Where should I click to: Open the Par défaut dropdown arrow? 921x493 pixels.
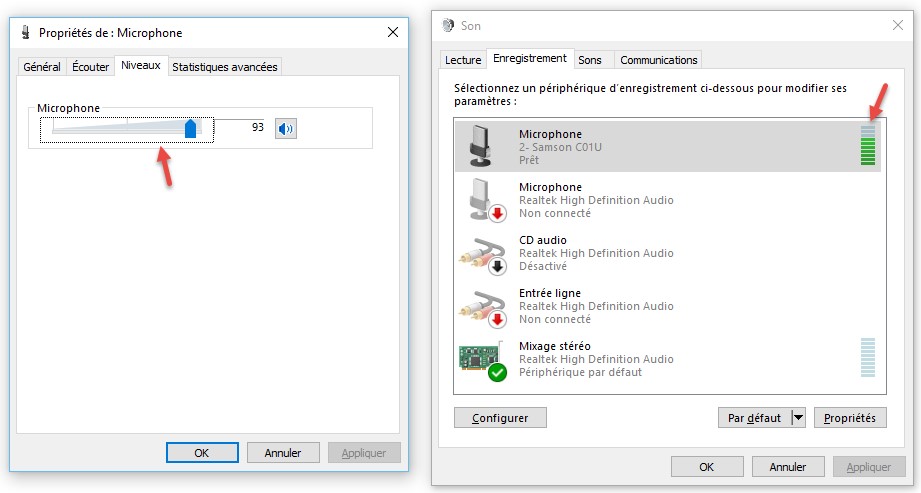(797, 418)
